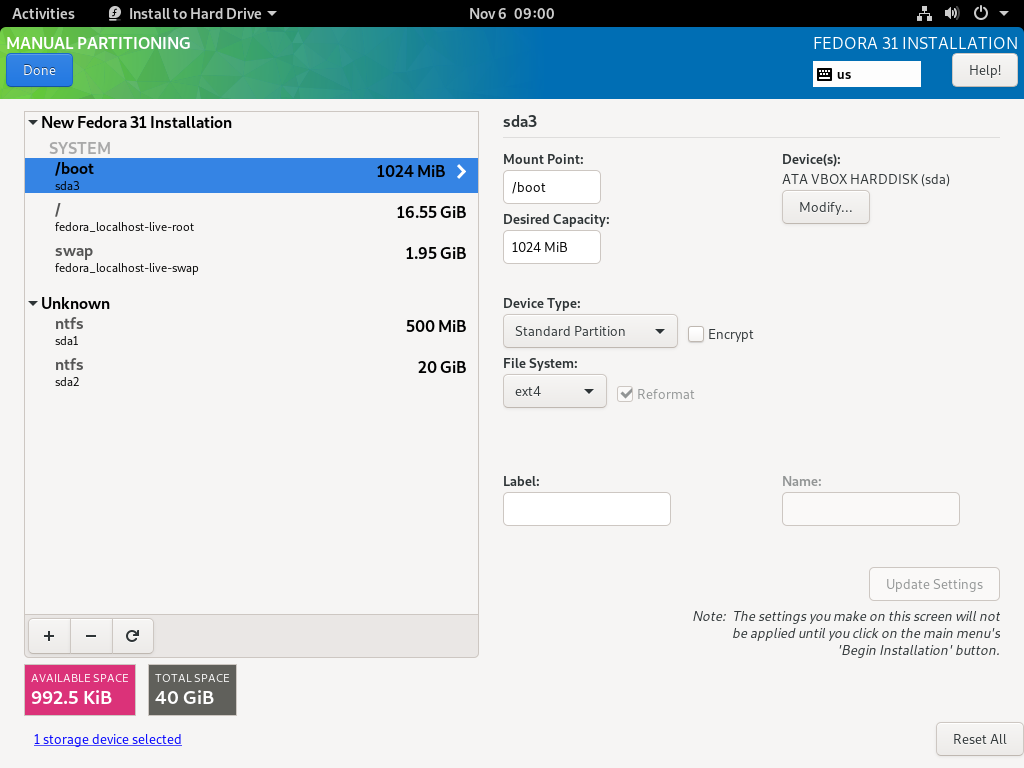This screenshot has width=1024, height=768.
Task: Add a new mount point with plus button
Action: point(49,636)
